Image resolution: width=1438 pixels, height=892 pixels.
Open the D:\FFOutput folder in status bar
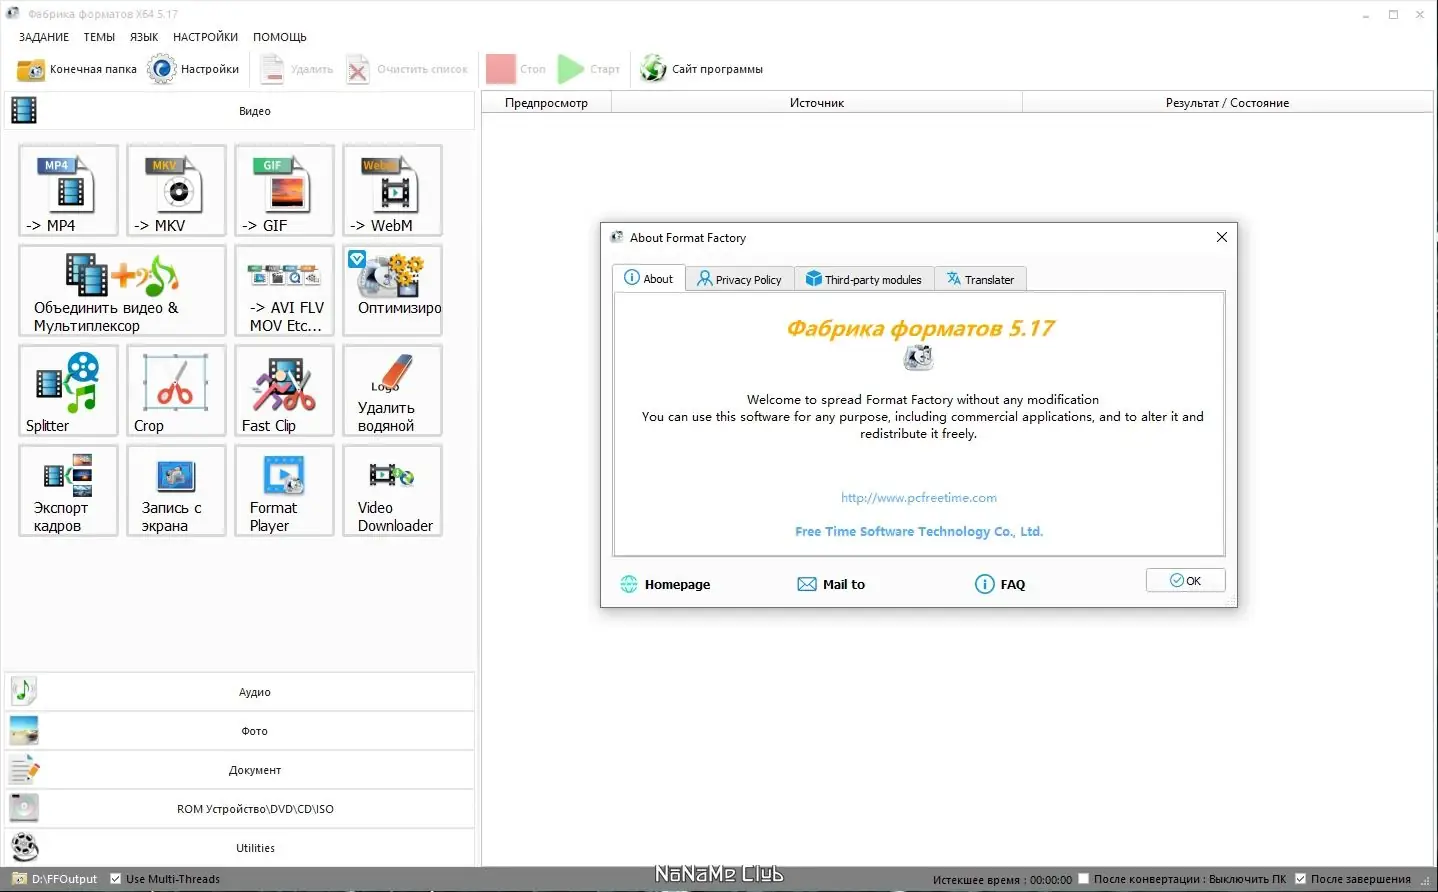click(55, 879)
